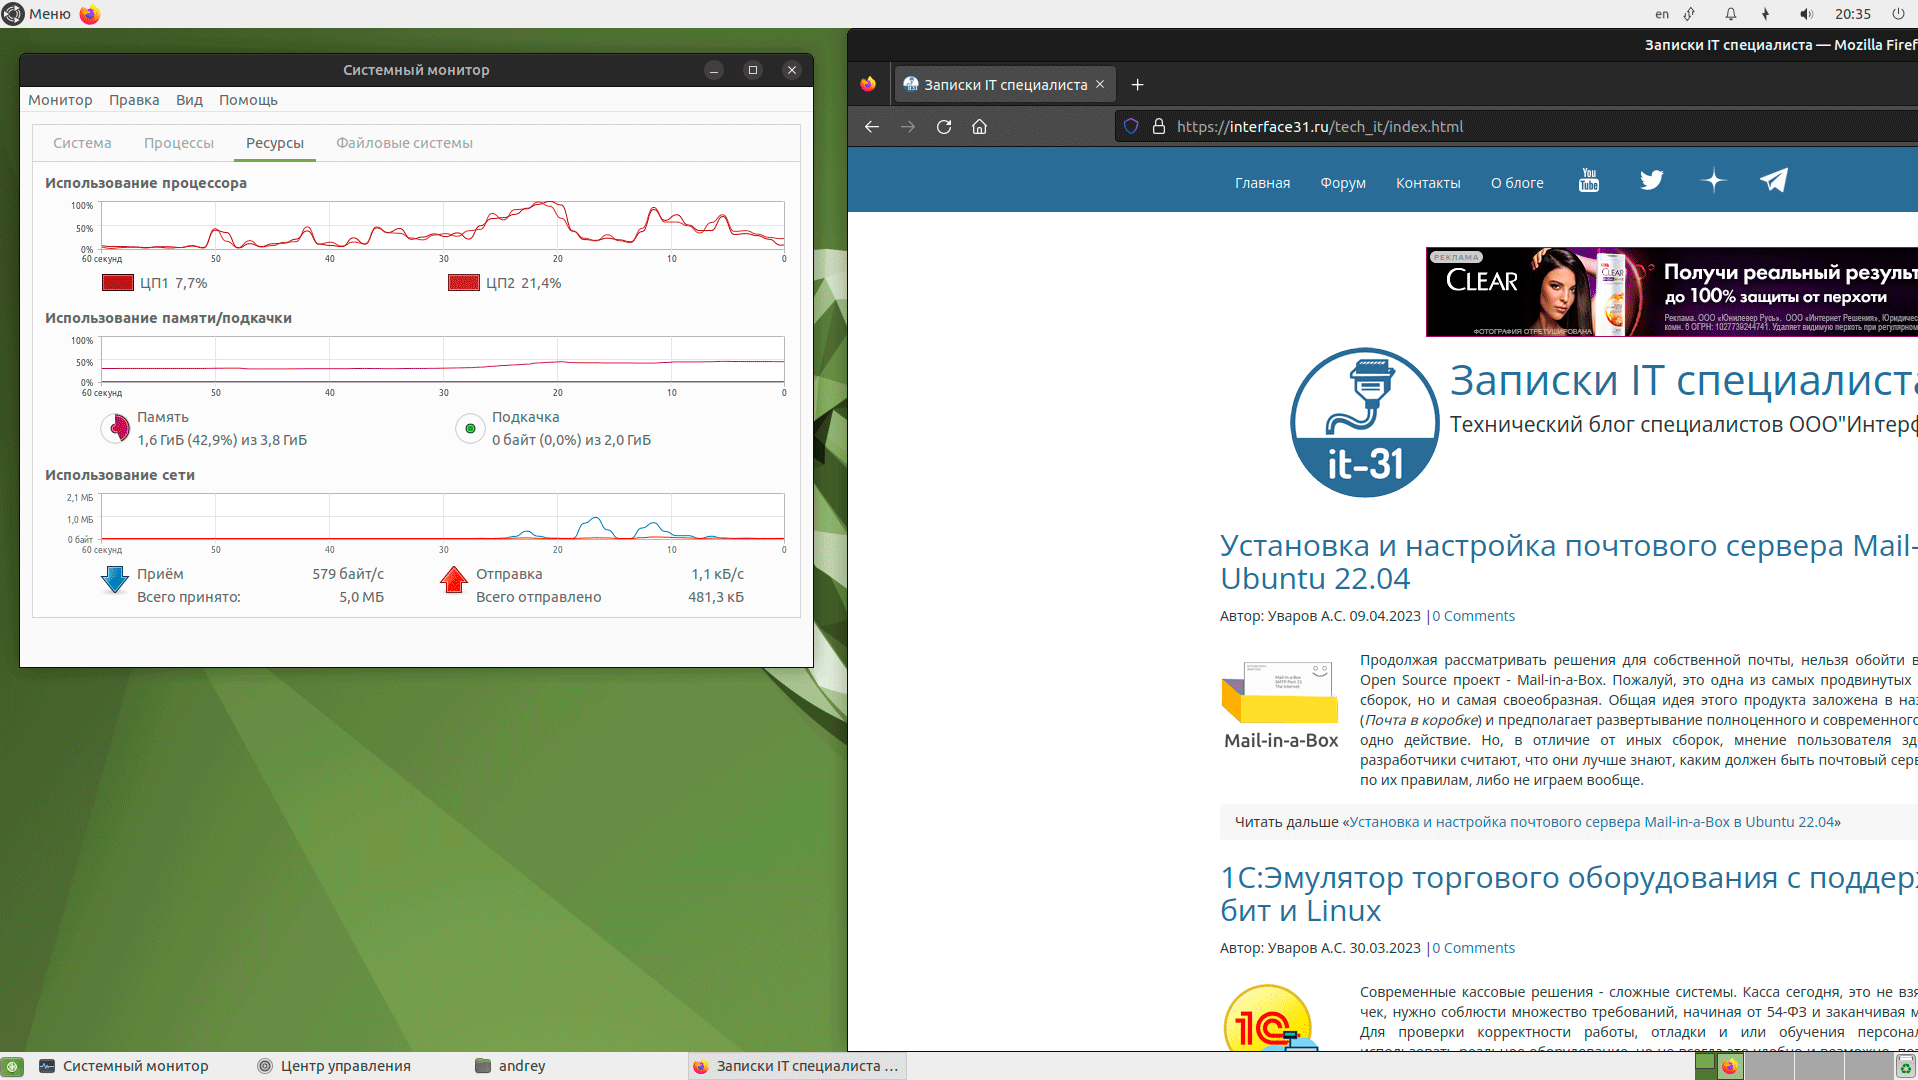Open the power manager lightning icon
The width and height of the screenshot is (1918, 1080).
tap(1766, 14)
